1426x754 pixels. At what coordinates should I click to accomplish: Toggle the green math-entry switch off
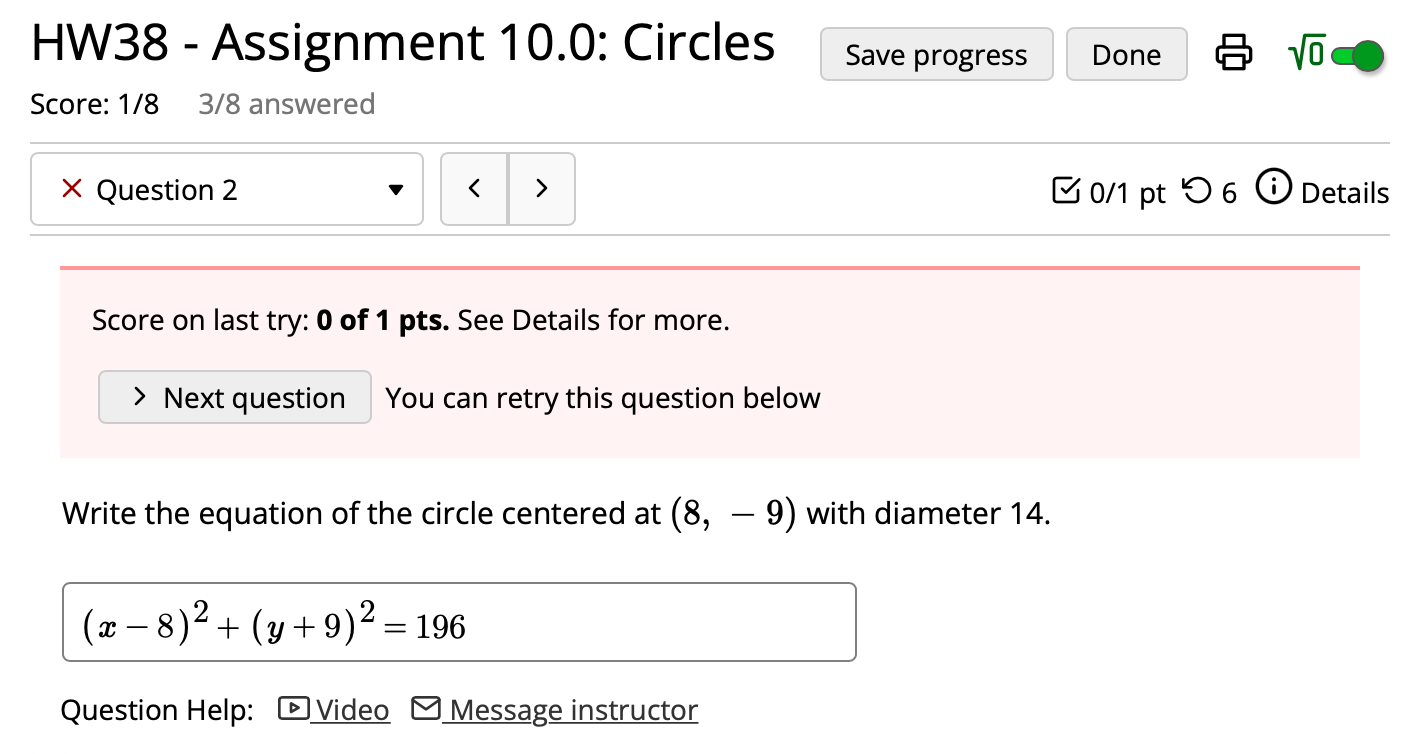tap(1359, 57)
